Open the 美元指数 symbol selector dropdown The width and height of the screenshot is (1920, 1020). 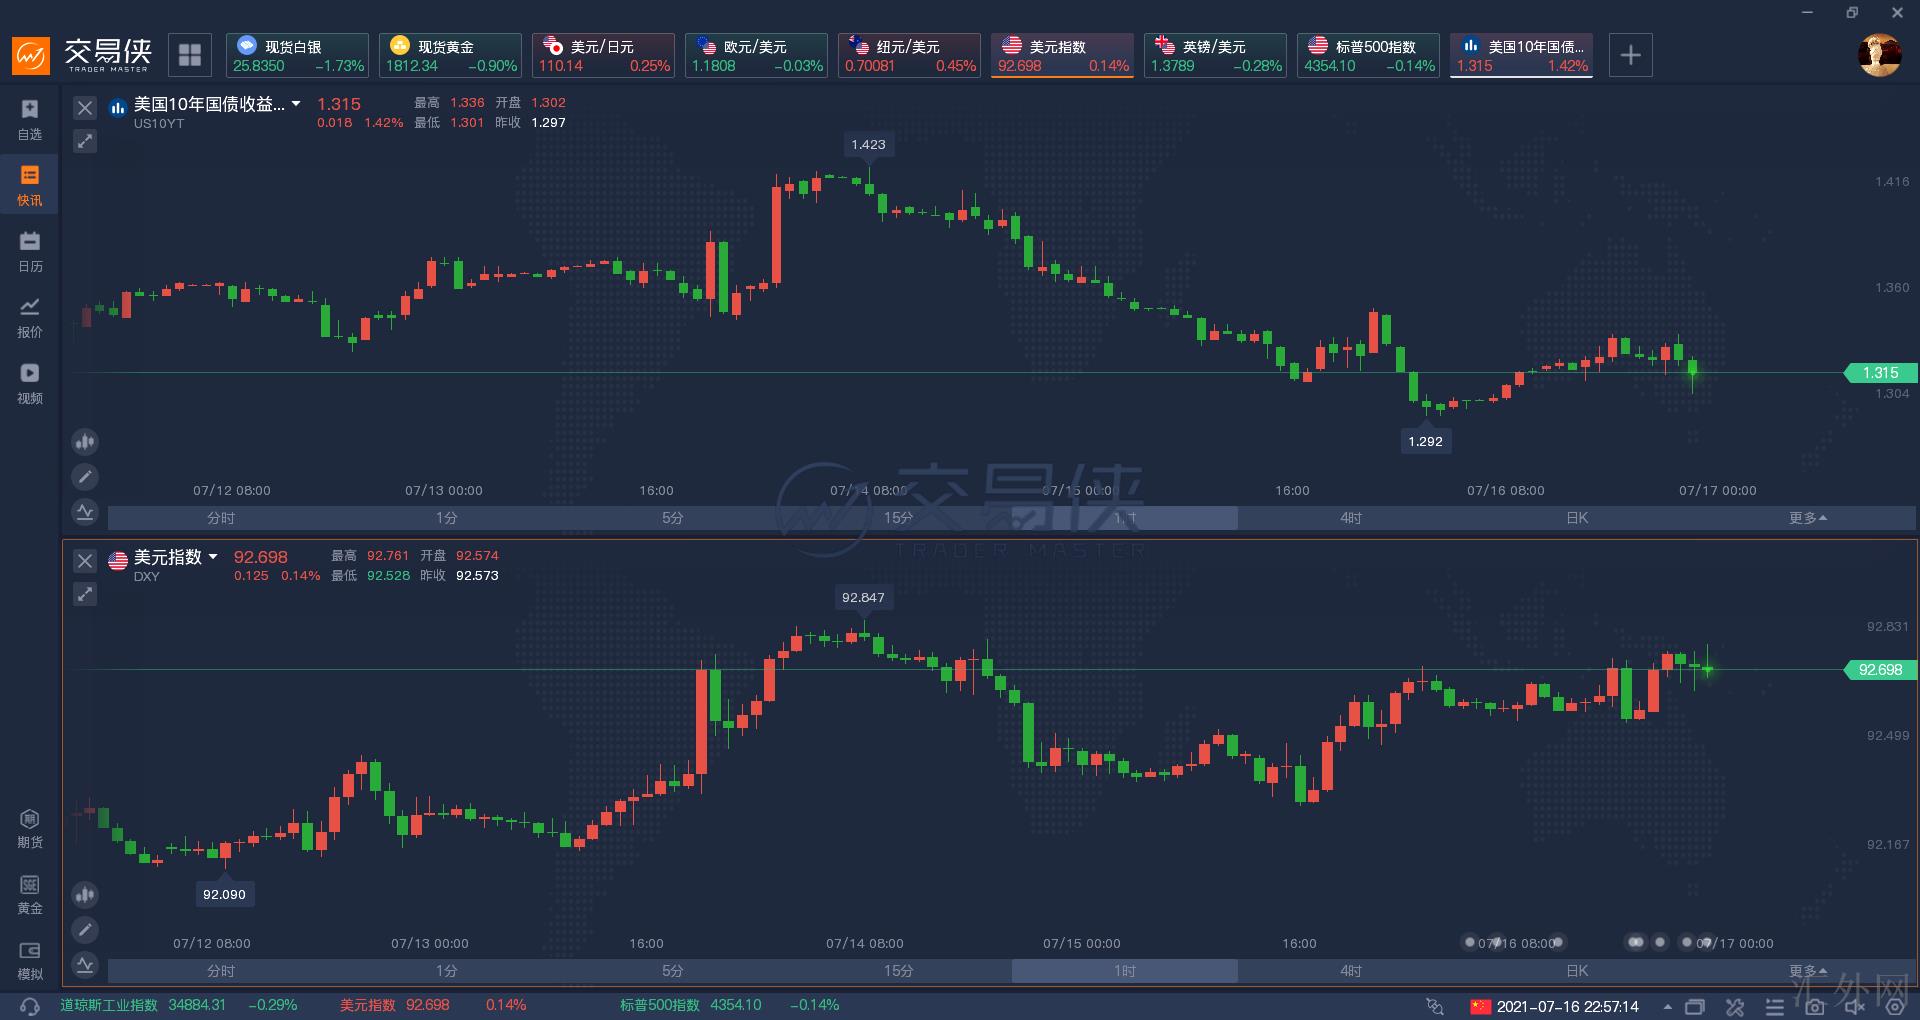(213, 557)
